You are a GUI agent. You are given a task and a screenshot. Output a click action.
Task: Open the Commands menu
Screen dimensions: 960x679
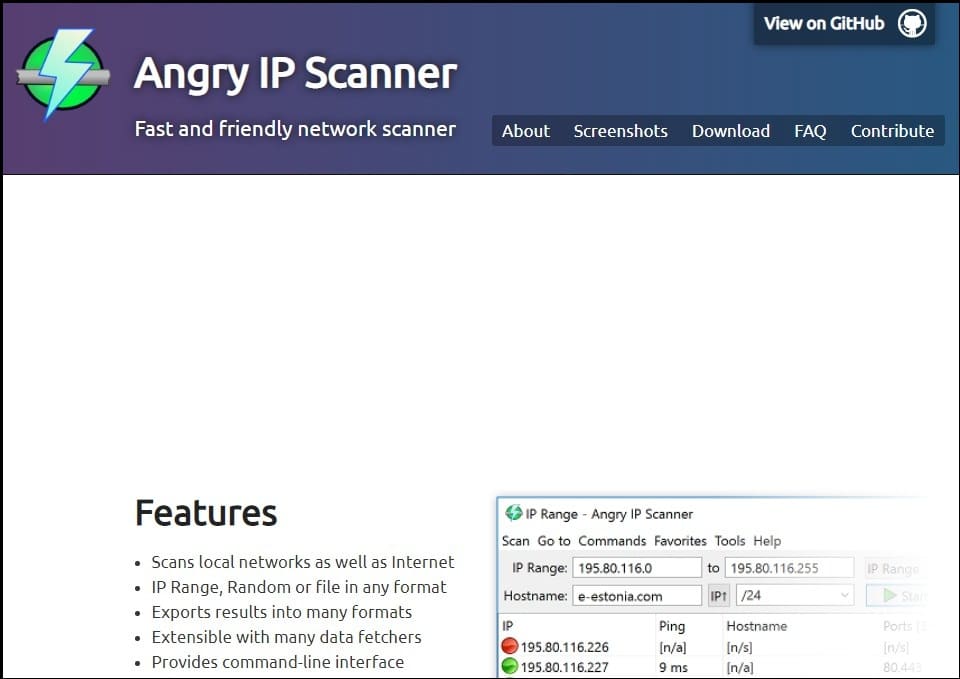point(612,541)
